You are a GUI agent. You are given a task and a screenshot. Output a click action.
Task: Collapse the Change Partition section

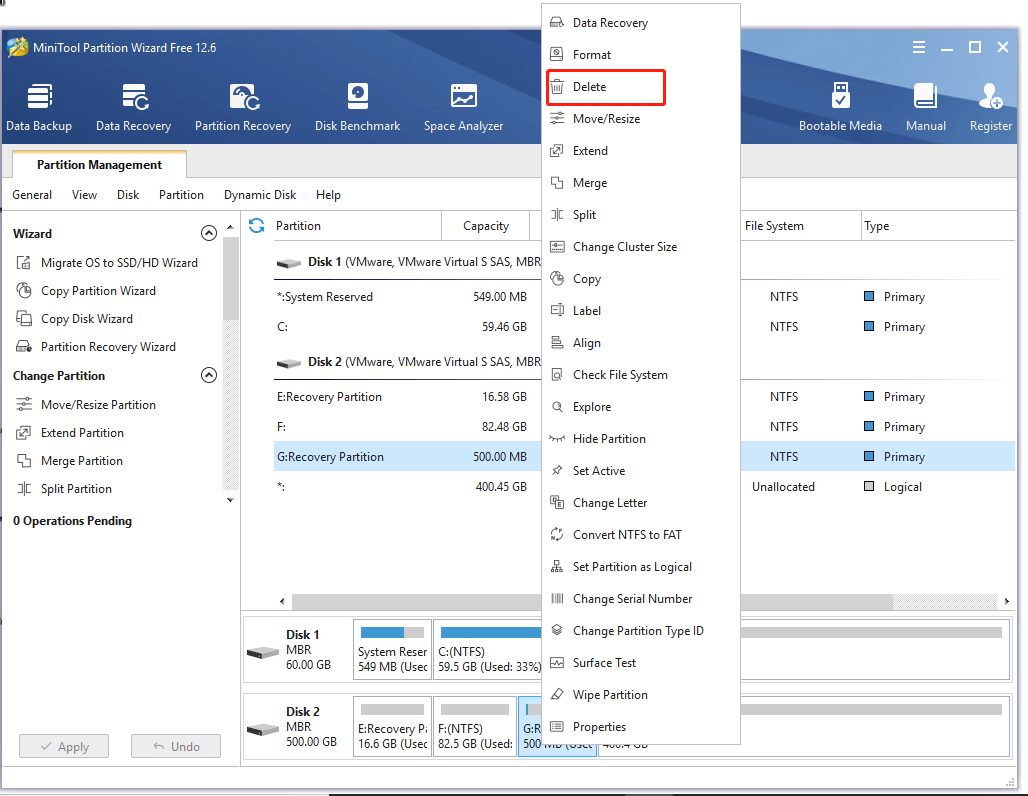(208, 375)
